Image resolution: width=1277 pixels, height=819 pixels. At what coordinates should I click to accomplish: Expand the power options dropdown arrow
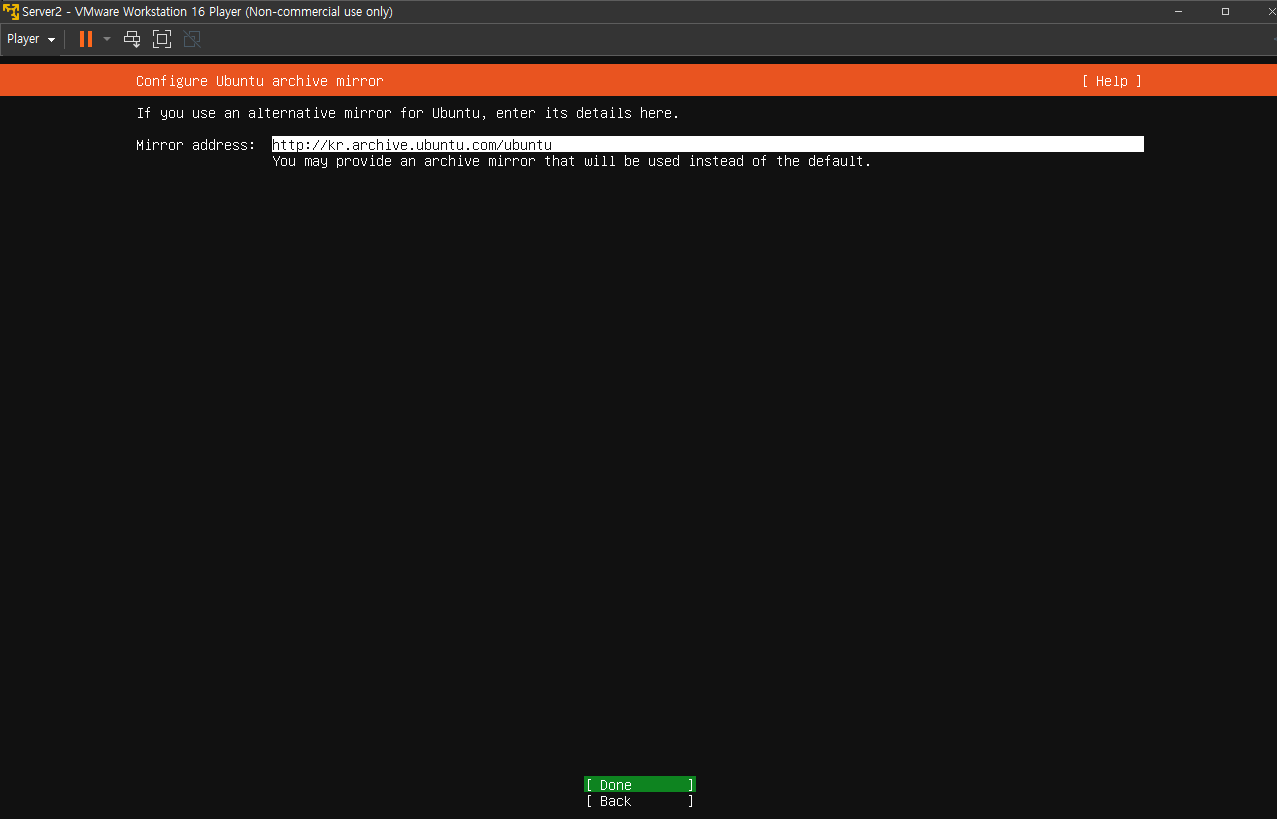[106, 39]
